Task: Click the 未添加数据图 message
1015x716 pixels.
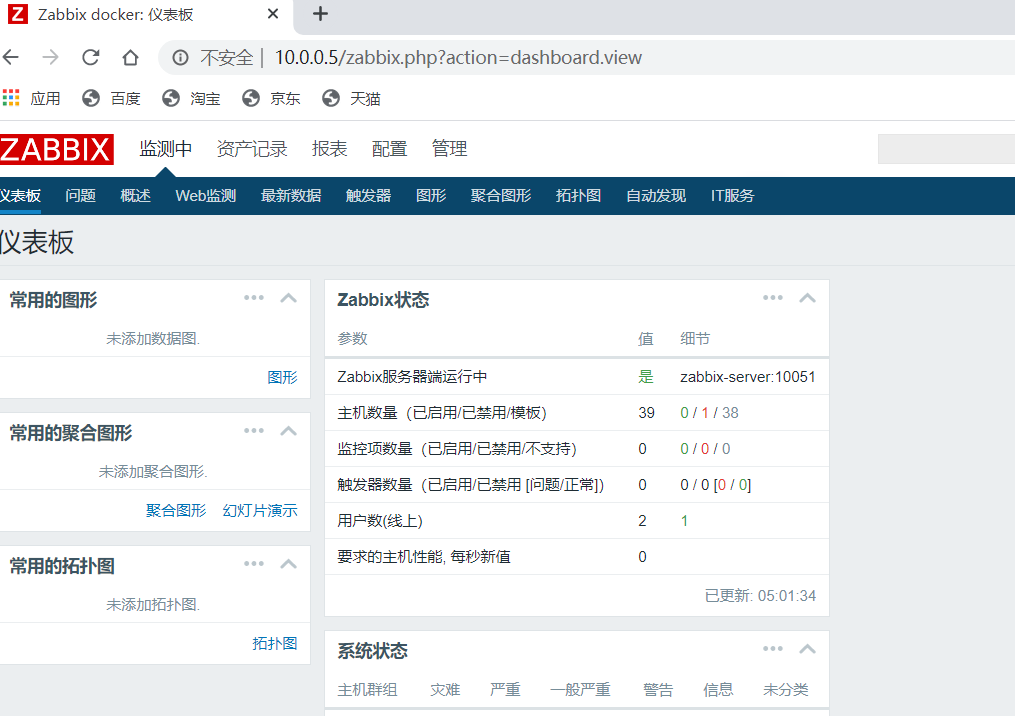Action: coord(153,339)
